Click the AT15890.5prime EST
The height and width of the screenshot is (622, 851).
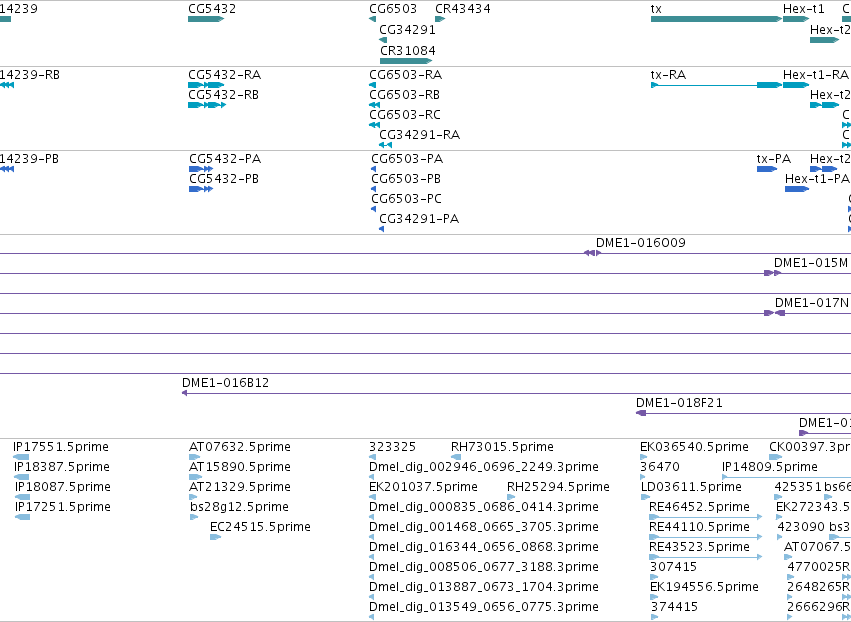click(x=195, y=477)
